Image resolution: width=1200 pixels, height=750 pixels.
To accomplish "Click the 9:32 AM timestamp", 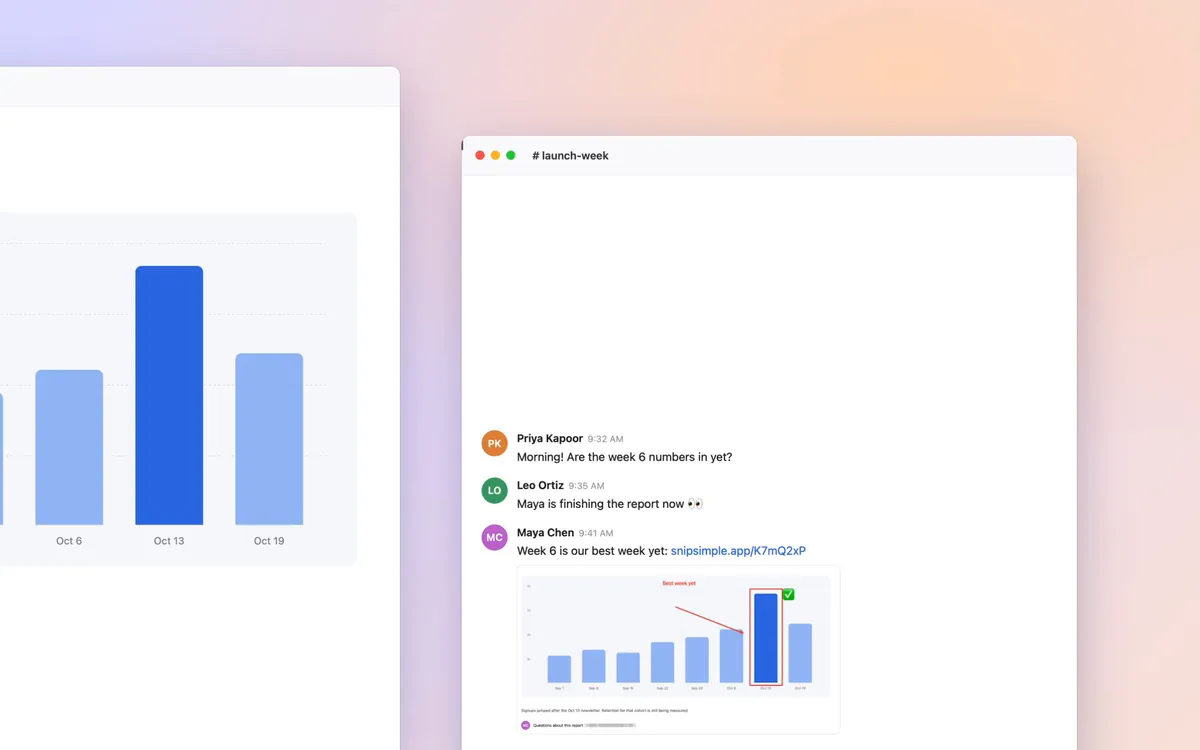I will tap(605, 439).
